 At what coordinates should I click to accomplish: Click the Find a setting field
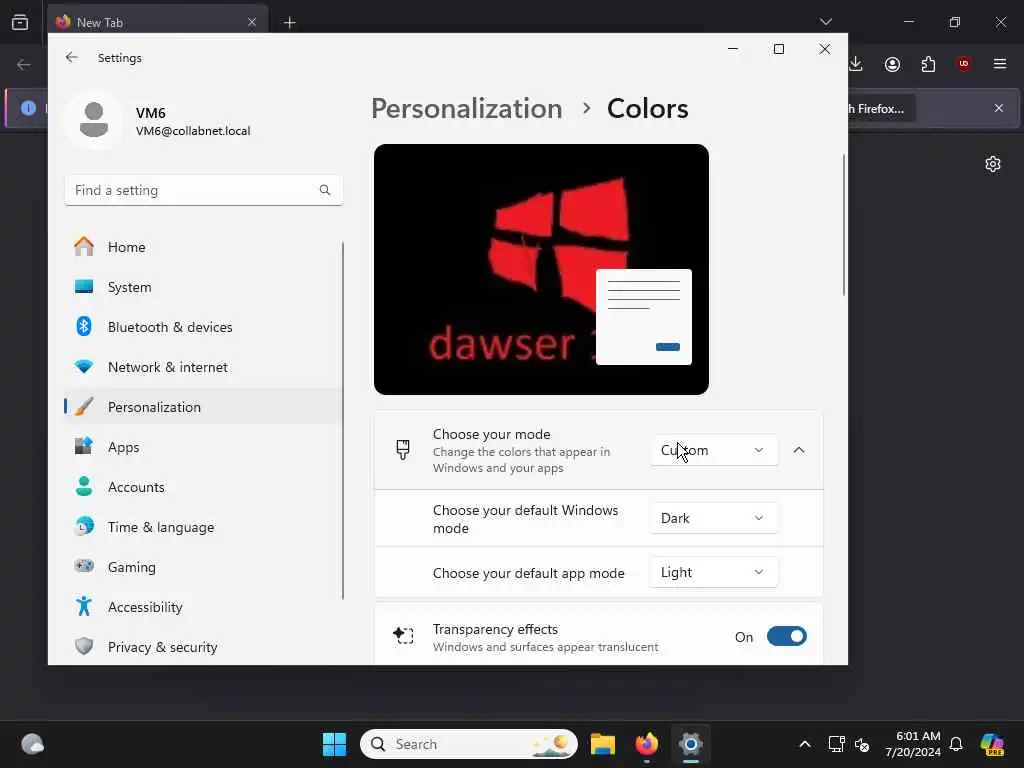(x=203, y=190)
